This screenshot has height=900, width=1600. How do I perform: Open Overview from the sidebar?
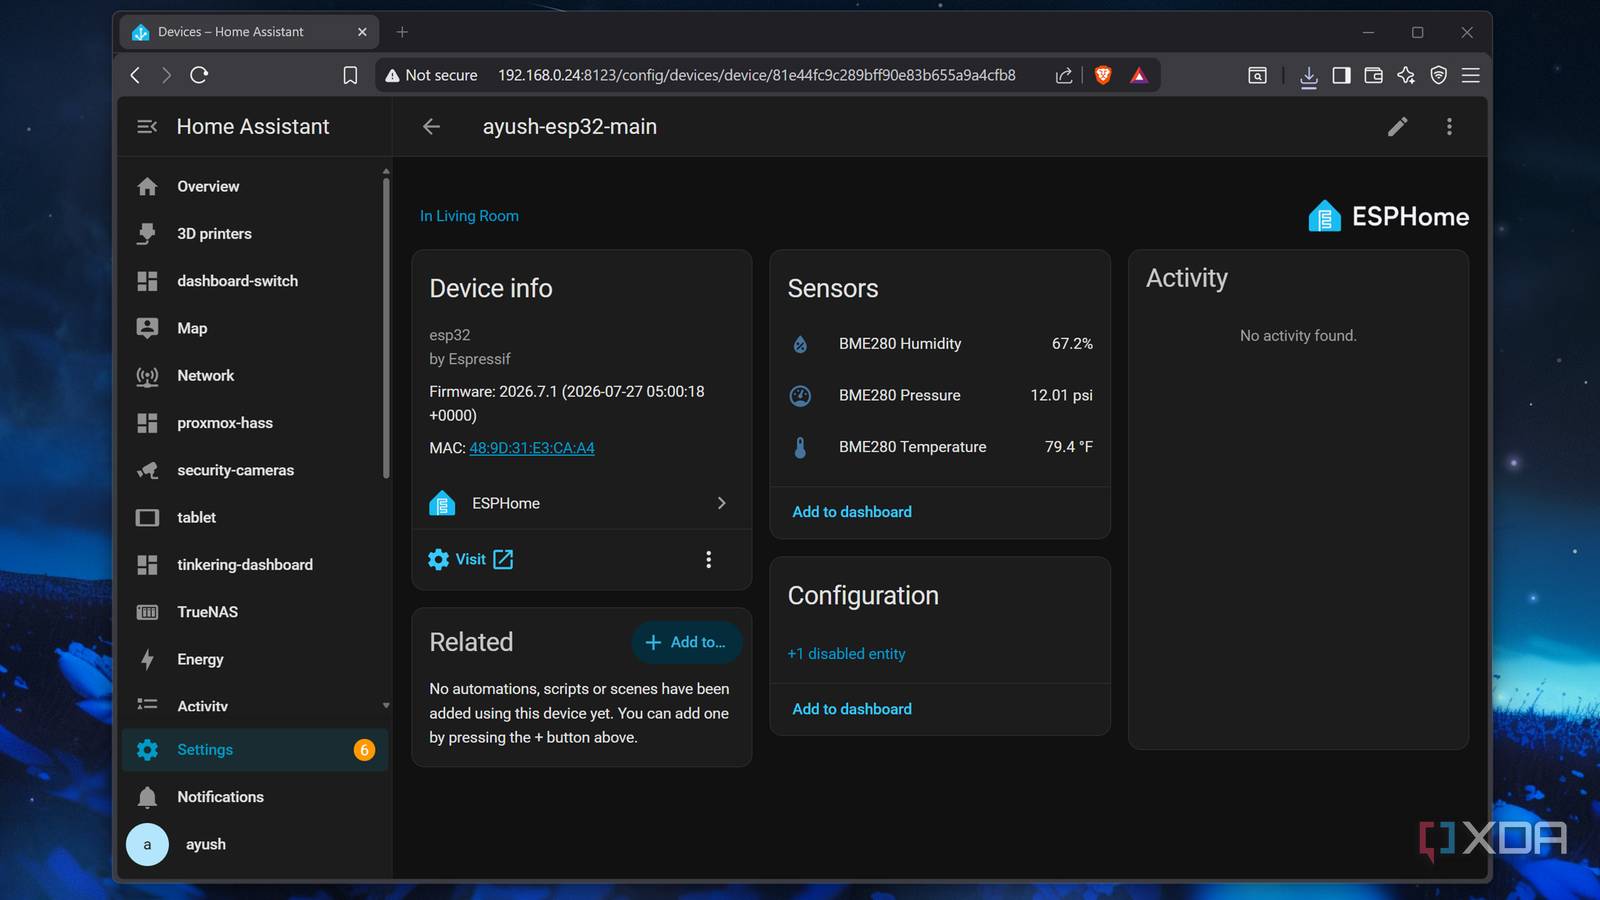254,187
